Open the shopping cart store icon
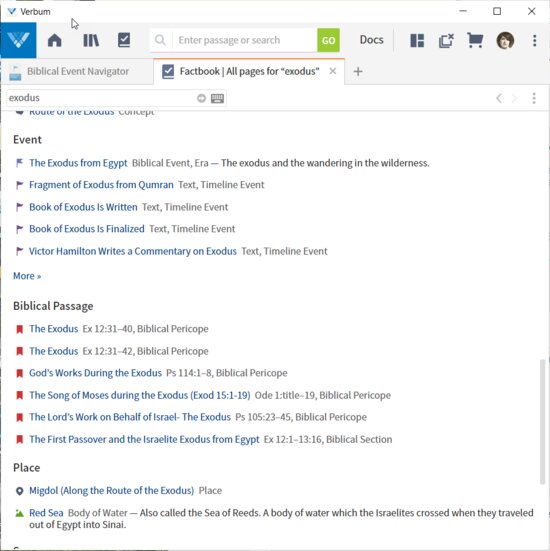The height and width of the screenshot is (551, 550). click(x=475, y=40)
